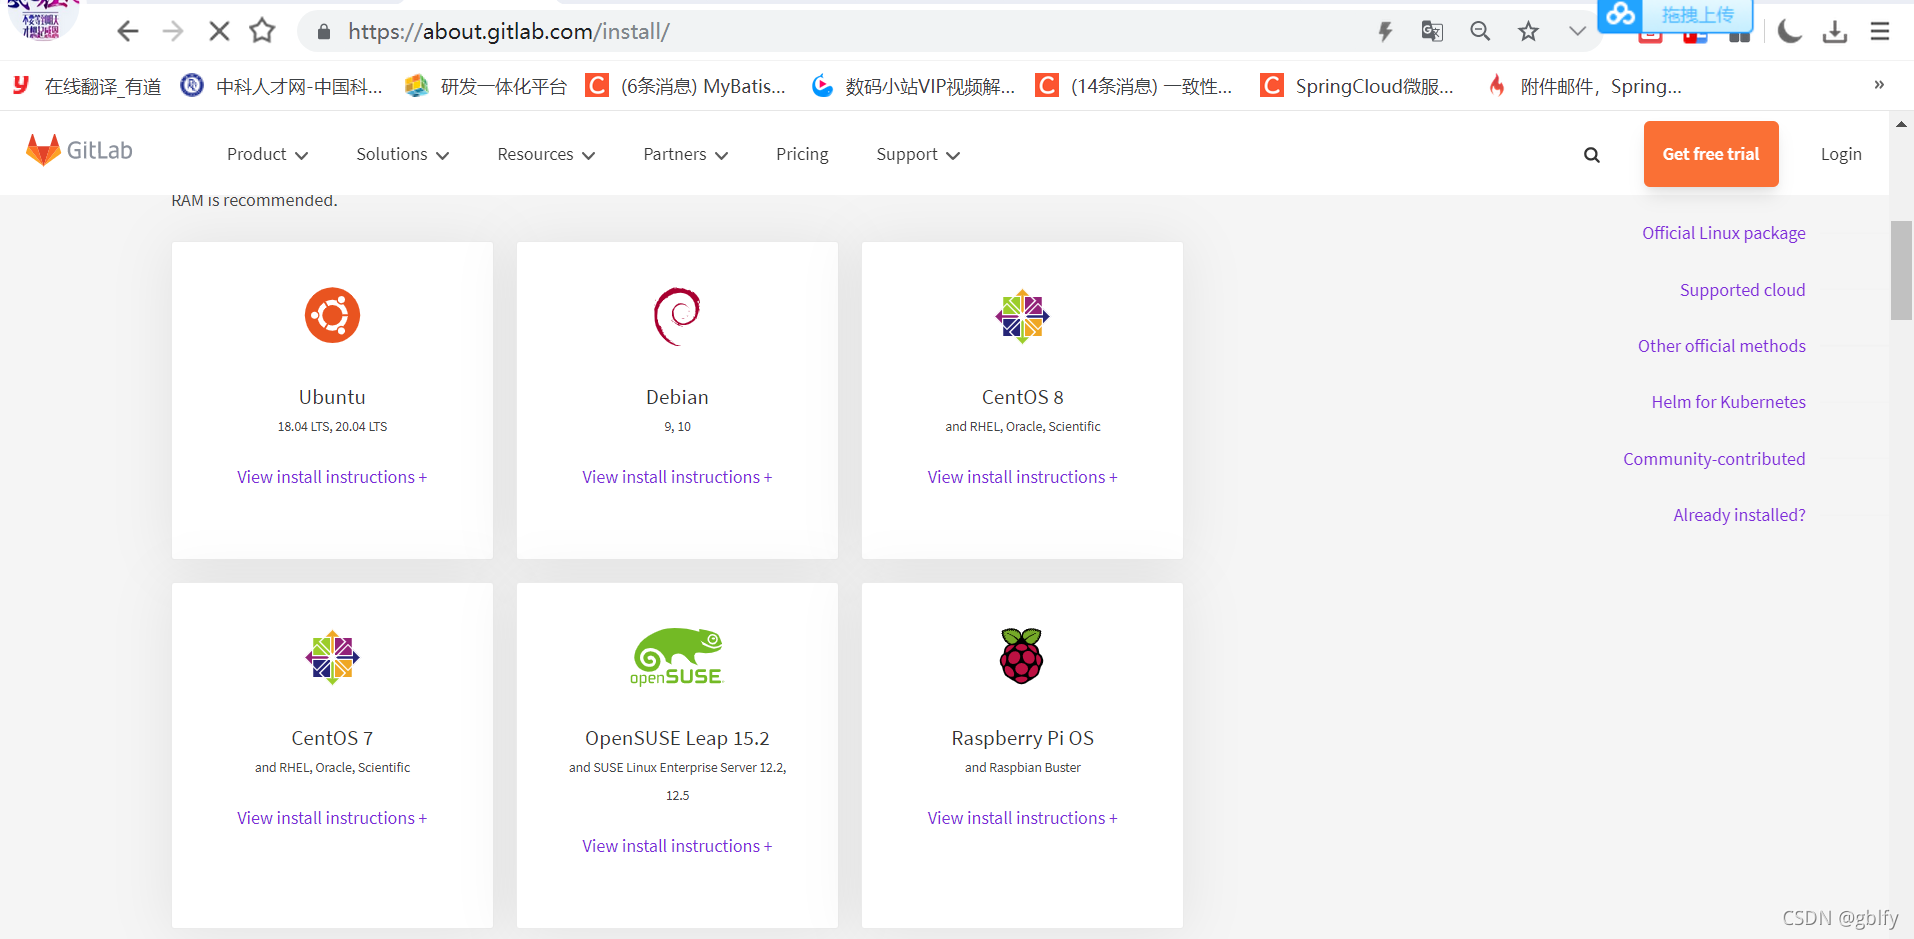Screen dimensions: 1914x939
Task: Click the zoom magnifier icon in address bar
Action: point(1480,31)
